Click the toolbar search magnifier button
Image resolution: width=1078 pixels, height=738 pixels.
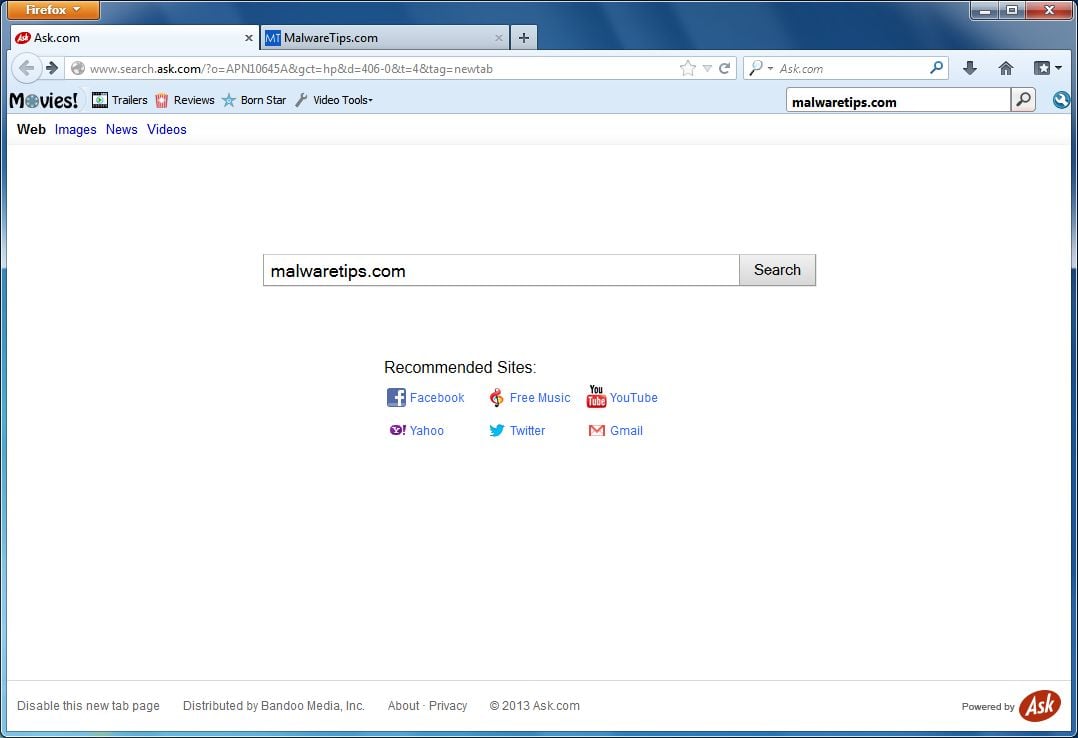pyautogui.click(x=1023, y=100)
